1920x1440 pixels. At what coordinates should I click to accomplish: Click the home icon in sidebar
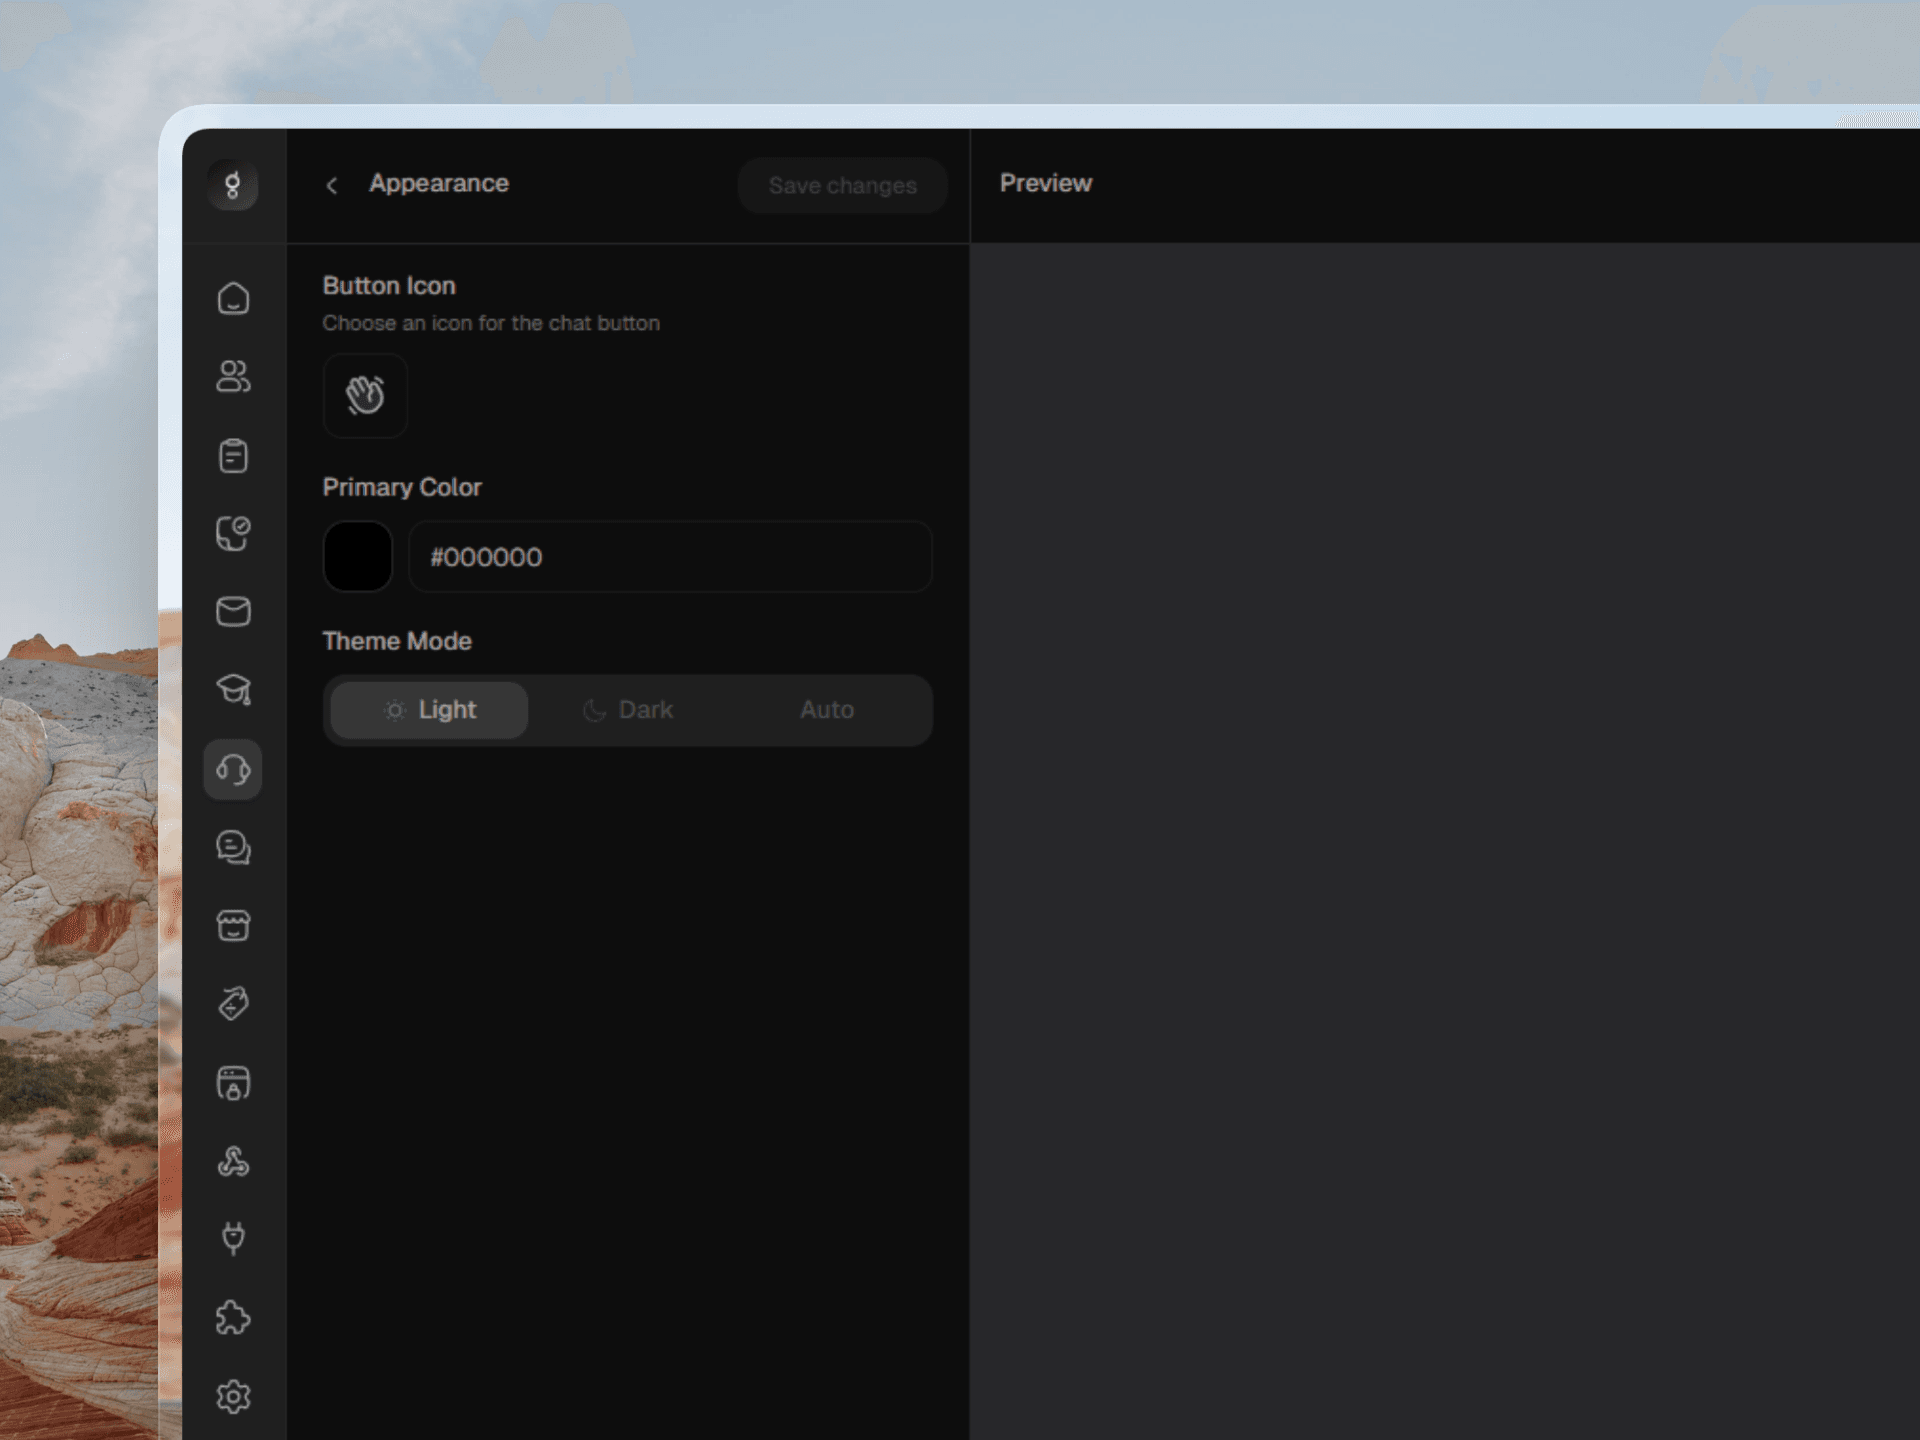(233, 298)
